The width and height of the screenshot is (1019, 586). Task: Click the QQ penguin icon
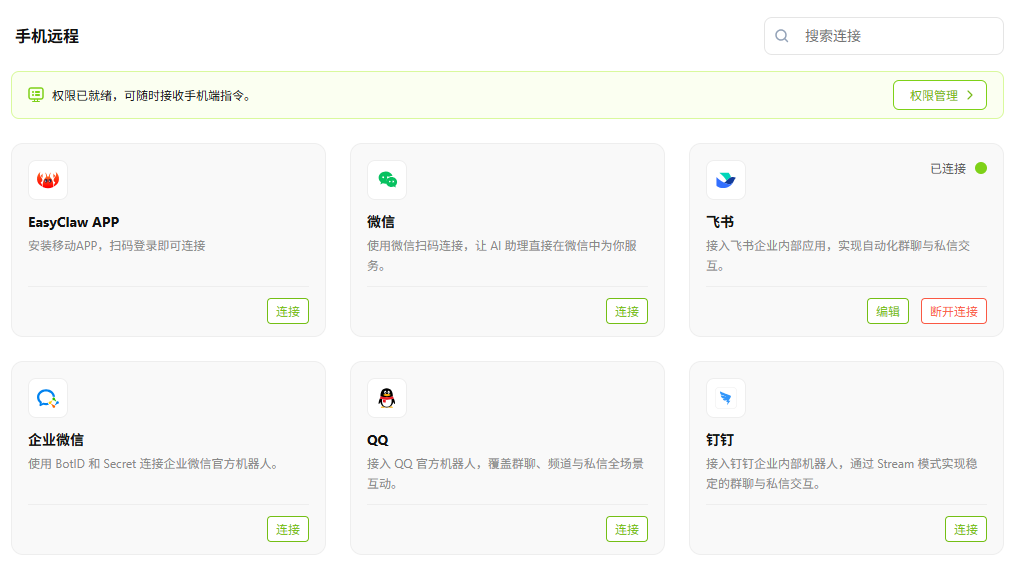[x=387, y=398]
